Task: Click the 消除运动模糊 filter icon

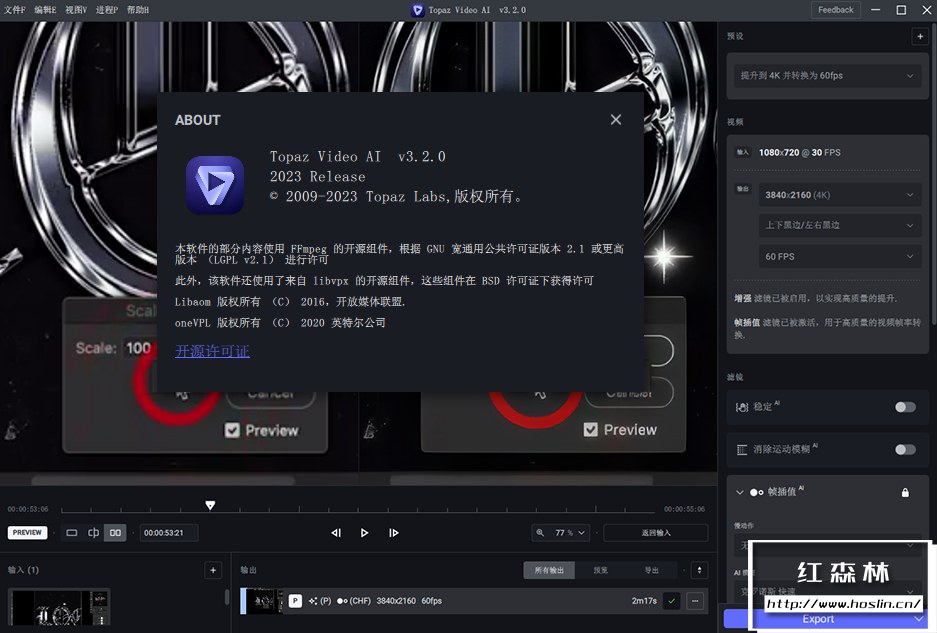Action: tap(742, 449)
